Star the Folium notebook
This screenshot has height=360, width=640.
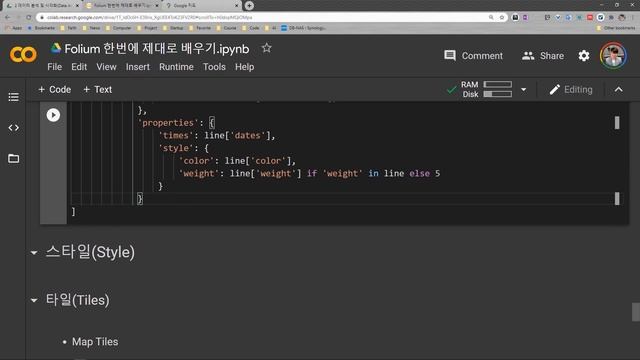[x=267, y=48]
